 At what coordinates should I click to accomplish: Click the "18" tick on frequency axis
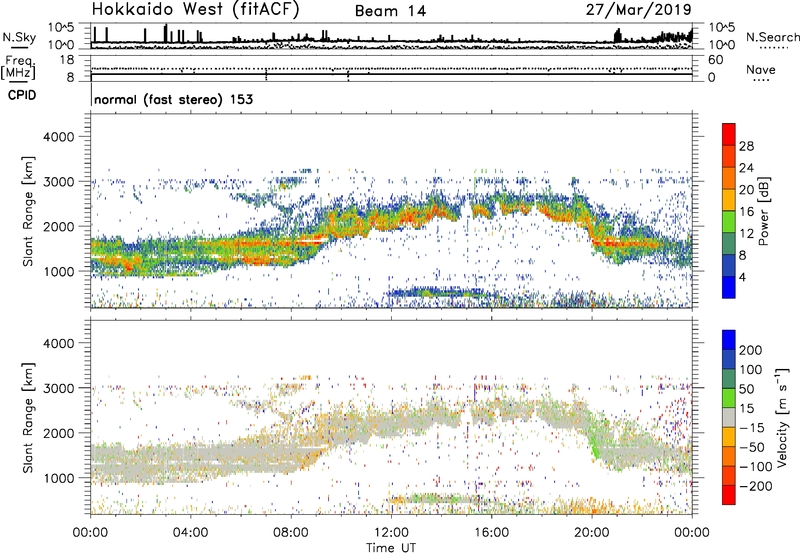67,60
